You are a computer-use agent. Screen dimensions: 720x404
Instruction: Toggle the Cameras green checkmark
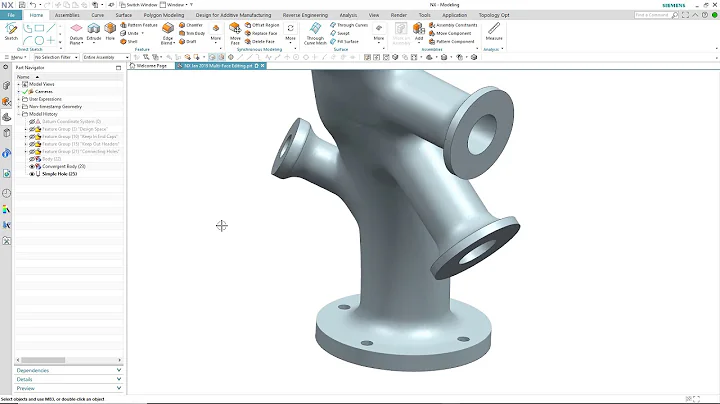25,91
